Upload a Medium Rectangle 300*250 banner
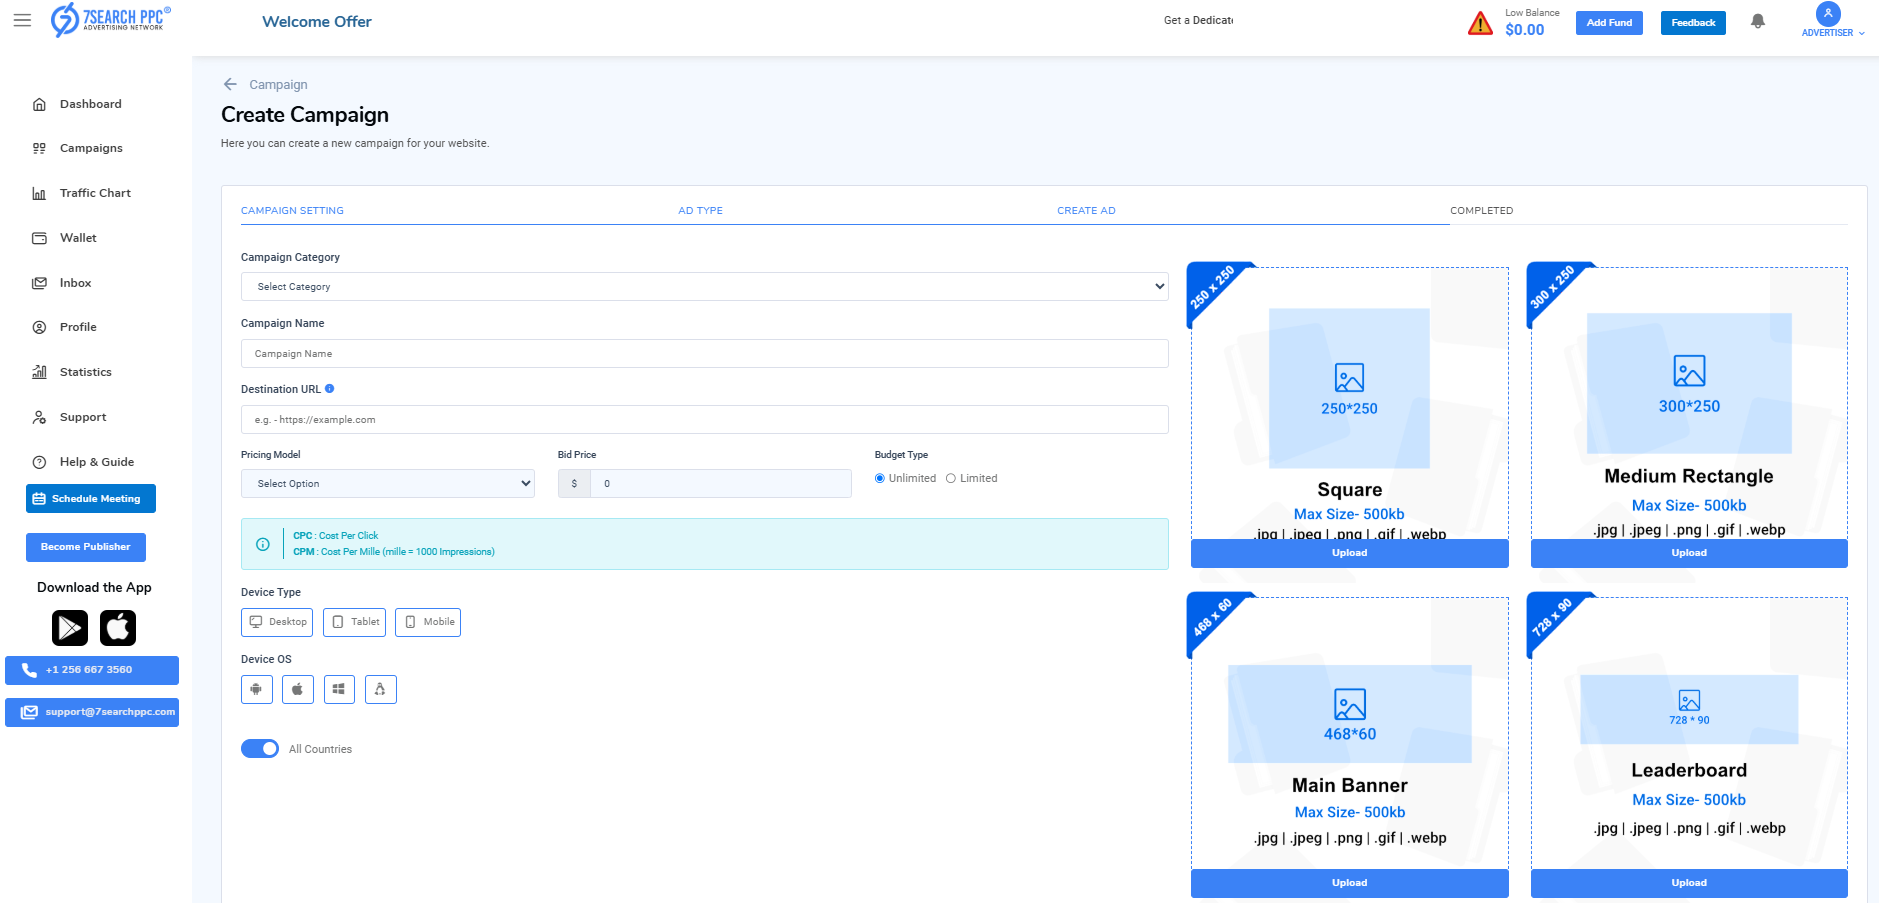Viewport: 1879px width, 903px height. tap(1689, 553)
